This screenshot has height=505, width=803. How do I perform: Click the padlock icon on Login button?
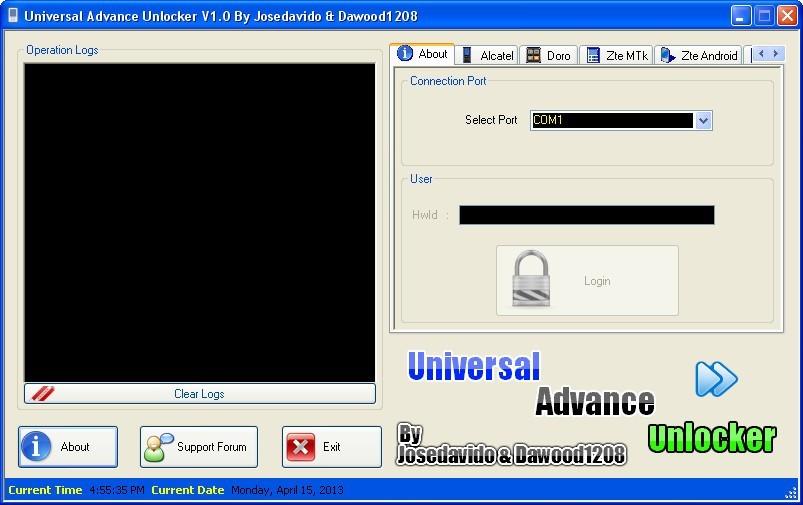[x=531, y=279]
